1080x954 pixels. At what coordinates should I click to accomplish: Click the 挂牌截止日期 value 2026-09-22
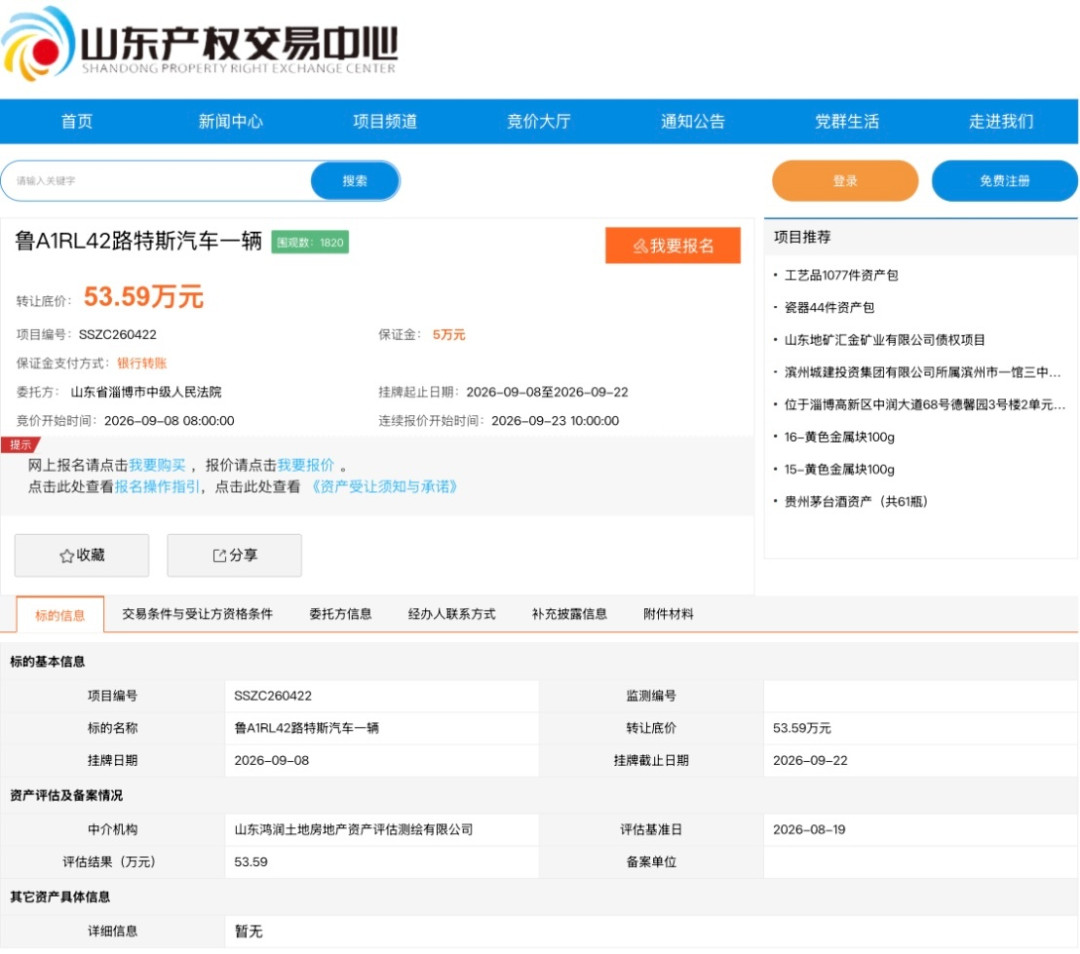[810, 760]
